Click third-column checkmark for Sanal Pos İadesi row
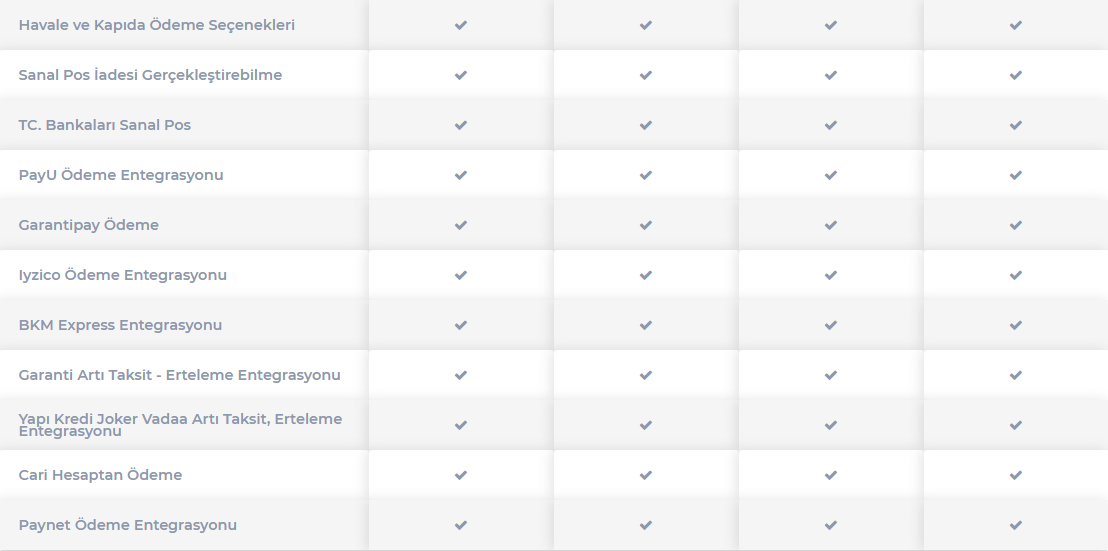 click(x=831, y=75)
